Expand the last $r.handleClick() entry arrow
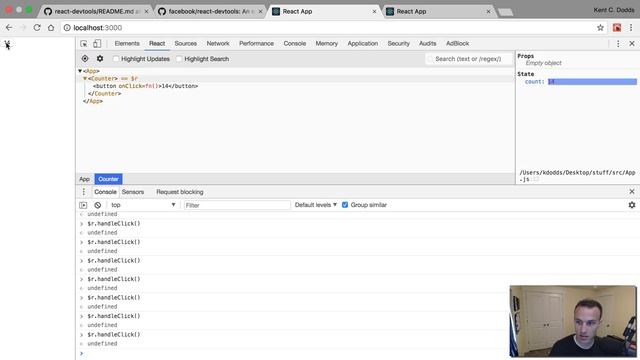 tap(81, 335)
